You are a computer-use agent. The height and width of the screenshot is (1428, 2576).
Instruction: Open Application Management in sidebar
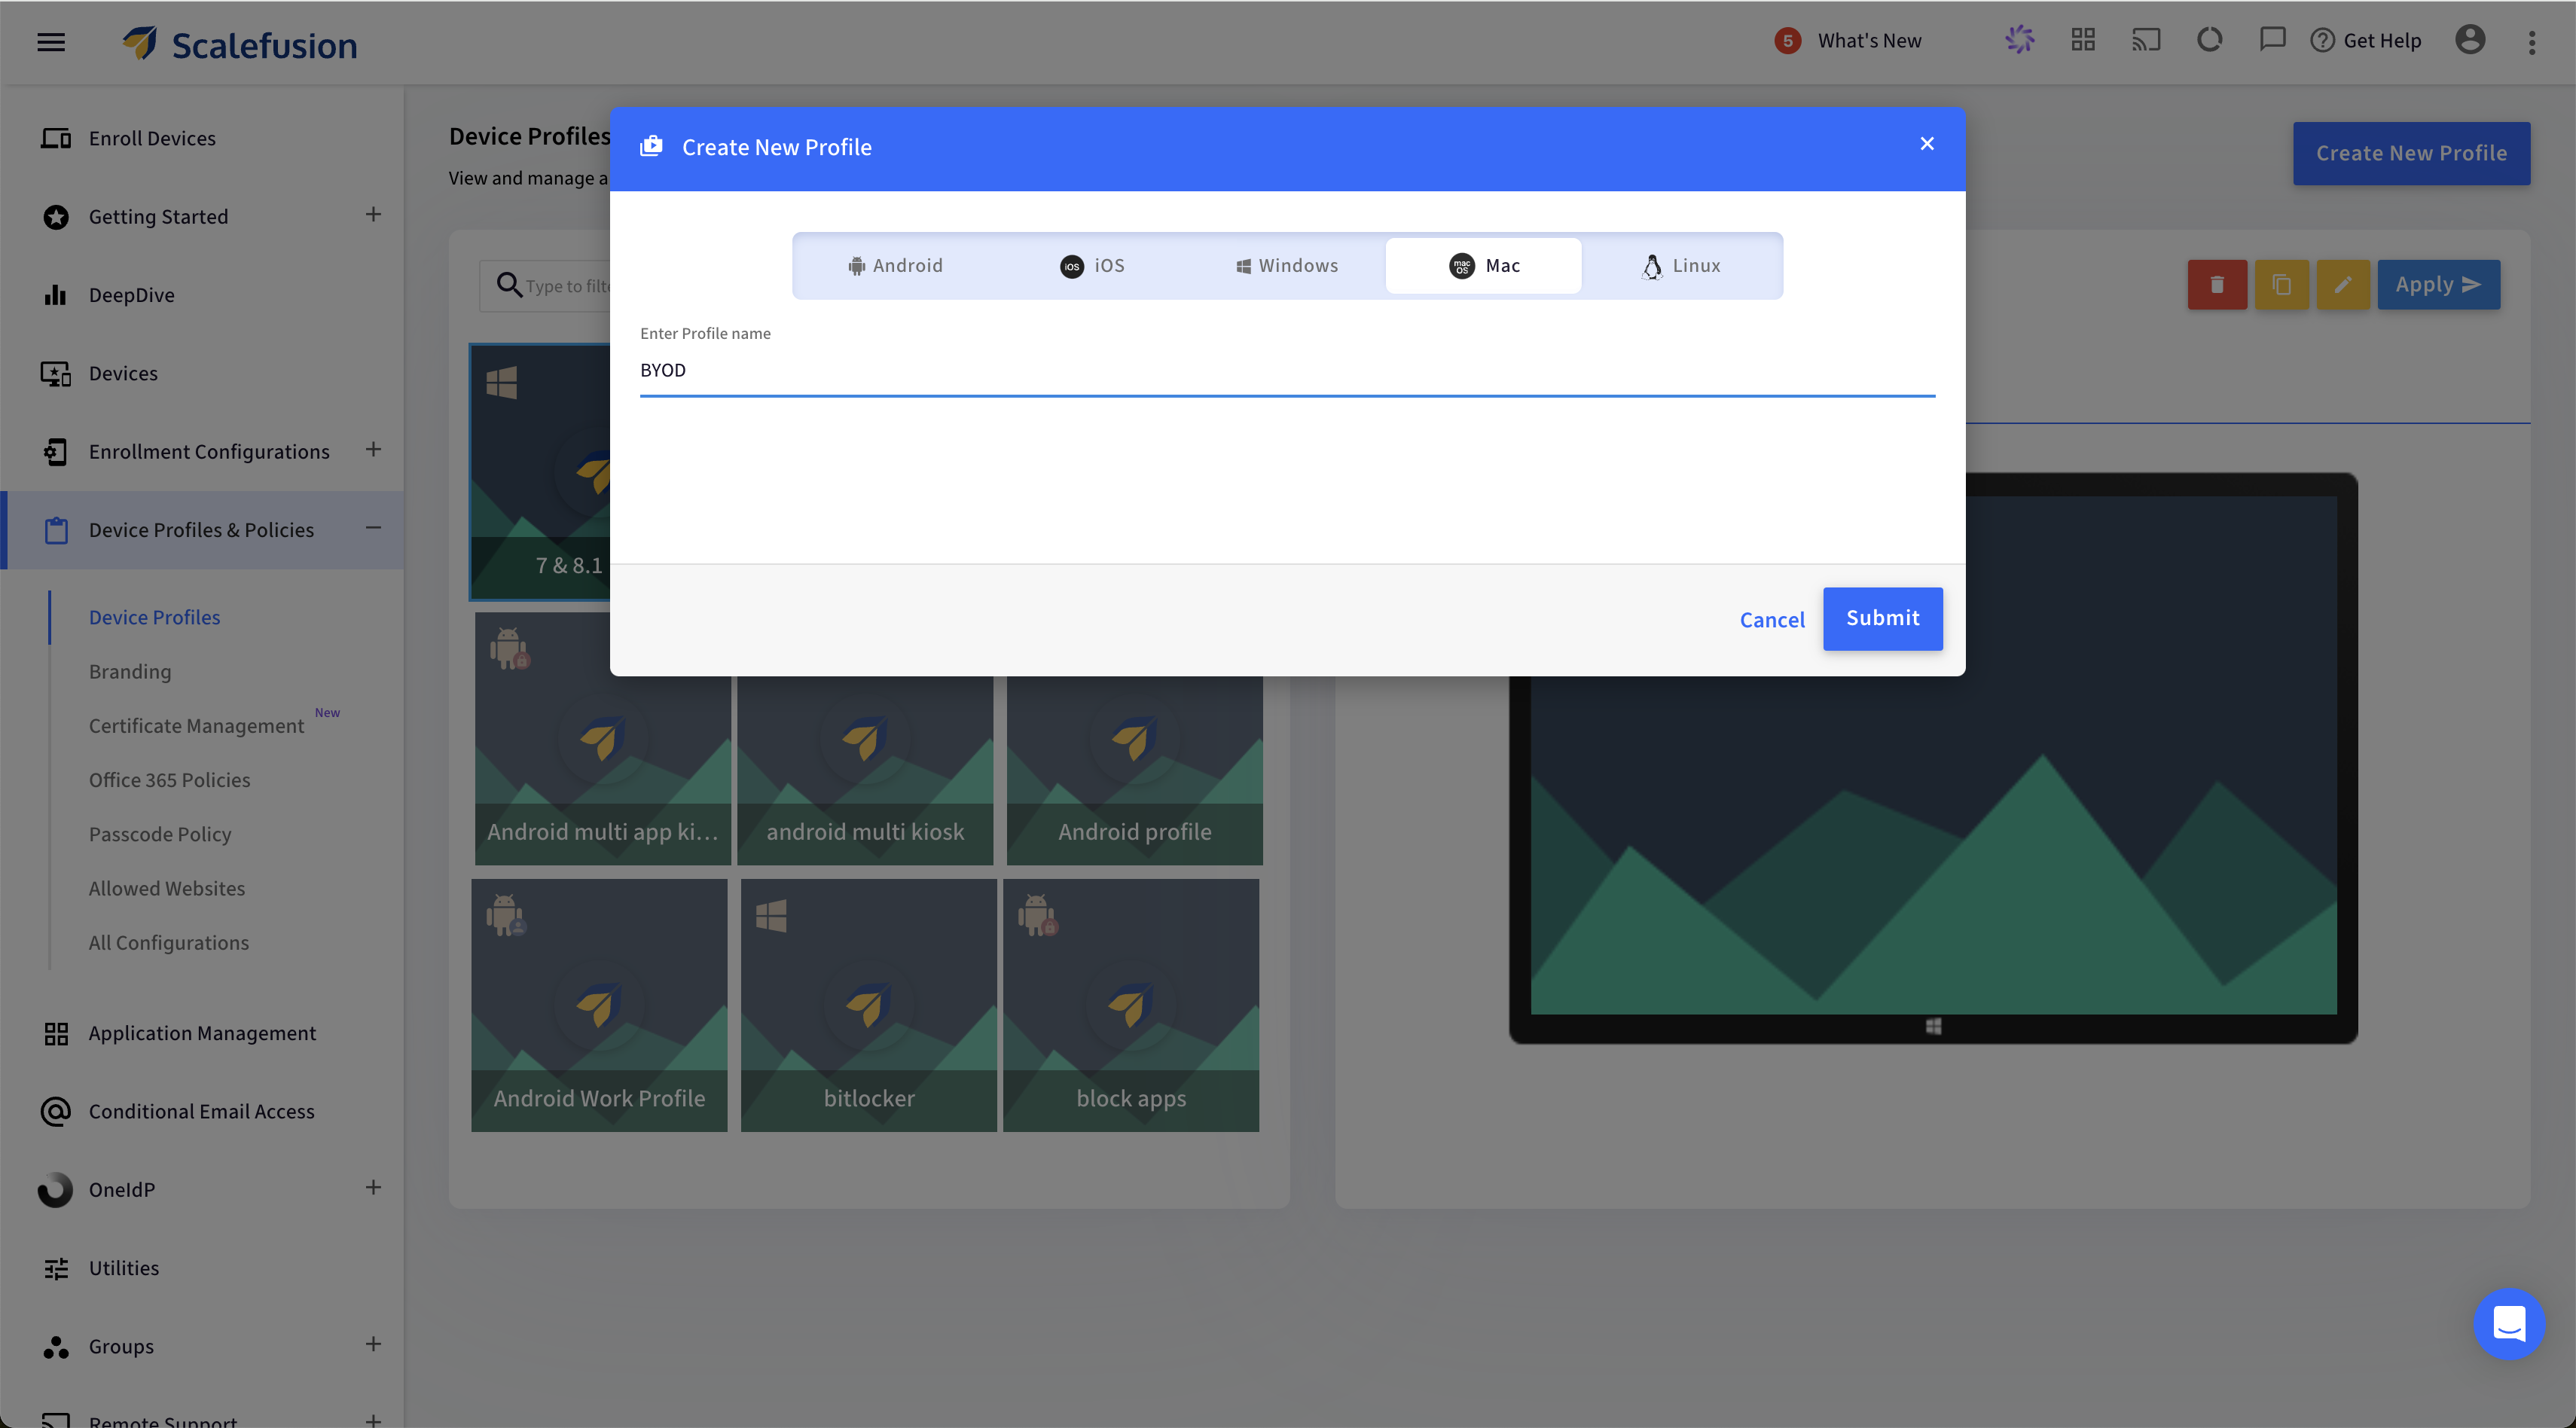[202, 1034]
